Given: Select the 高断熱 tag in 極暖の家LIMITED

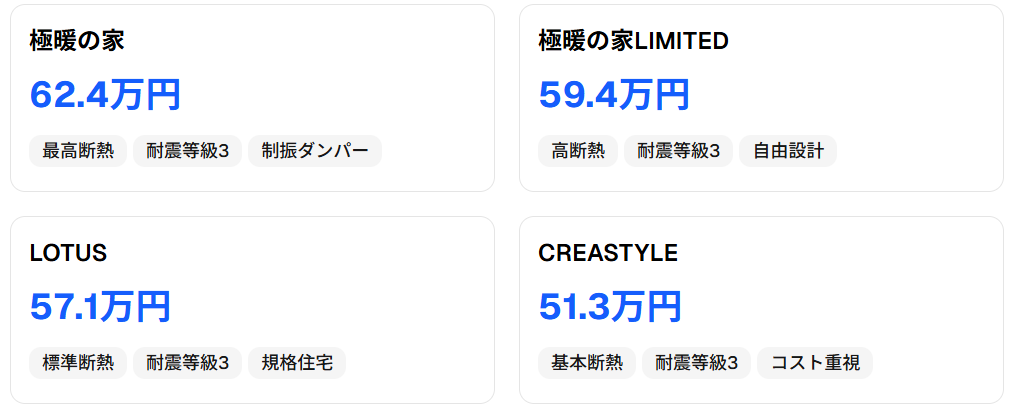Looking at the screenshot, I should pyautogui.click(x=578, y=151).
